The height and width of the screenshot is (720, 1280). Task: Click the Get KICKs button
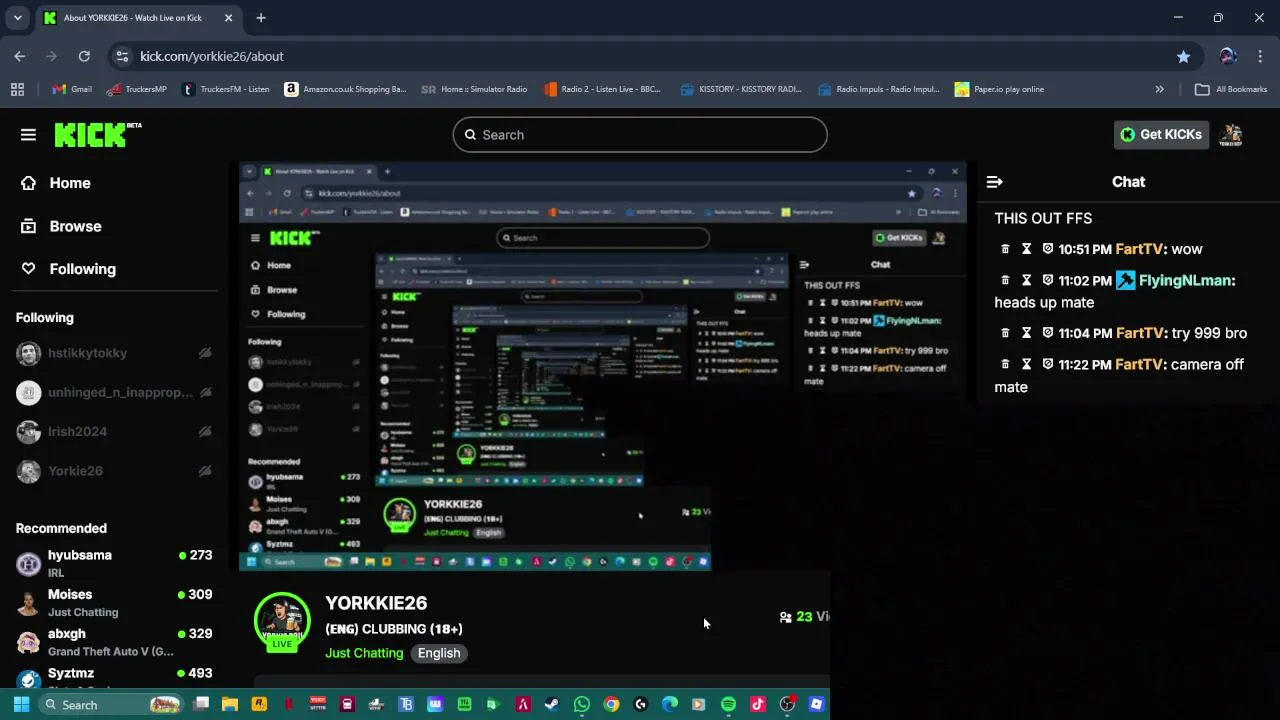[x=1161, y=135]
